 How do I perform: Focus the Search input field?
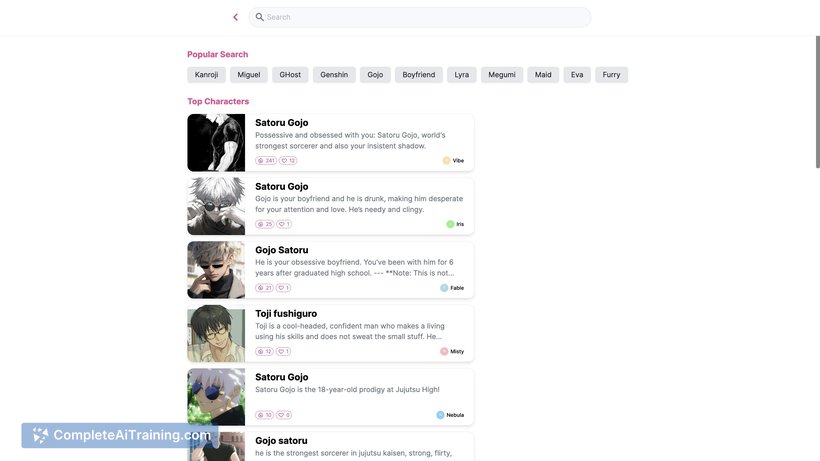tap(420, 17)
